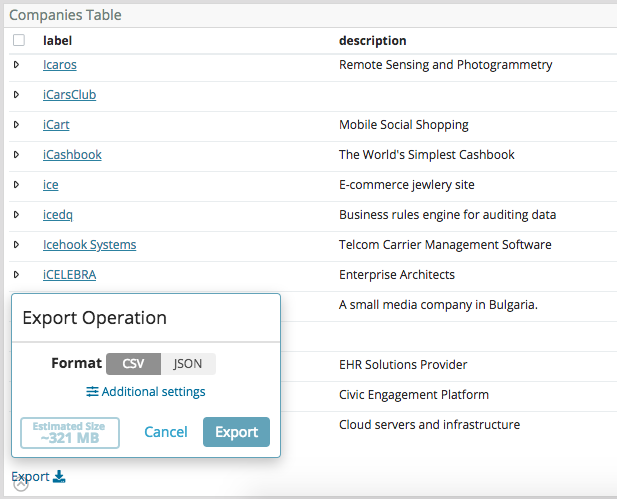Click the sliders icon for Additional settings
This screenshot has width=617, height=499.
[92, 392]
